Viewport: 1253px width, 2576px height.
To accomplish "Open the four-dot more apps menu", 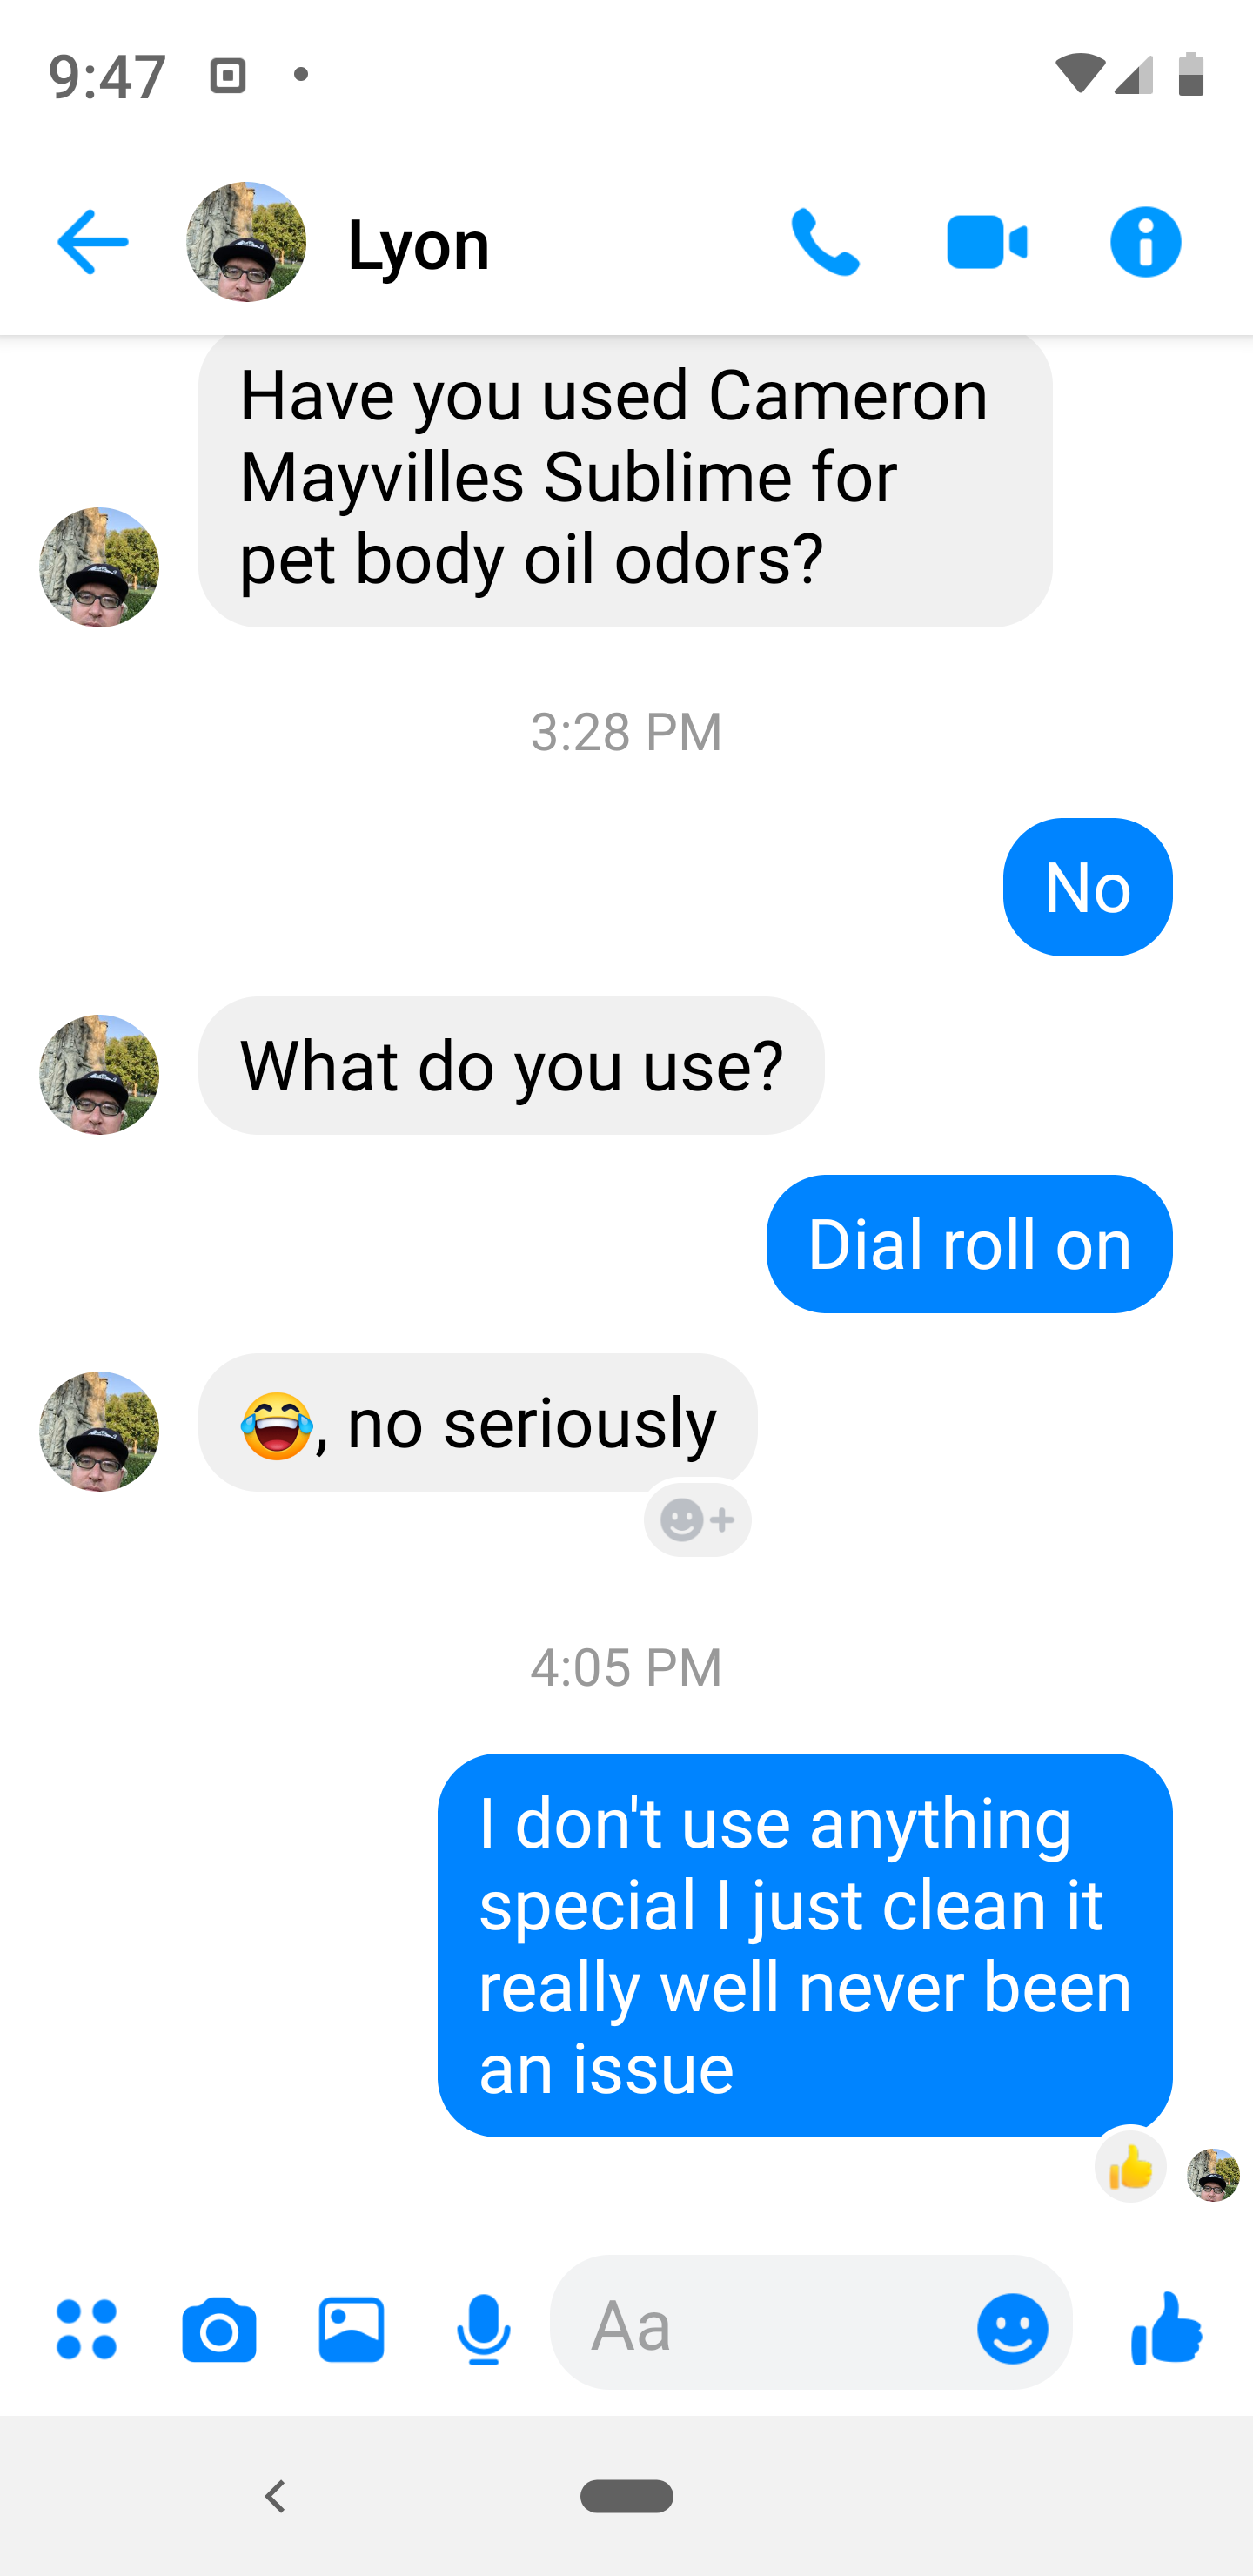I will pyautogui.click(x=87, y=2329).
